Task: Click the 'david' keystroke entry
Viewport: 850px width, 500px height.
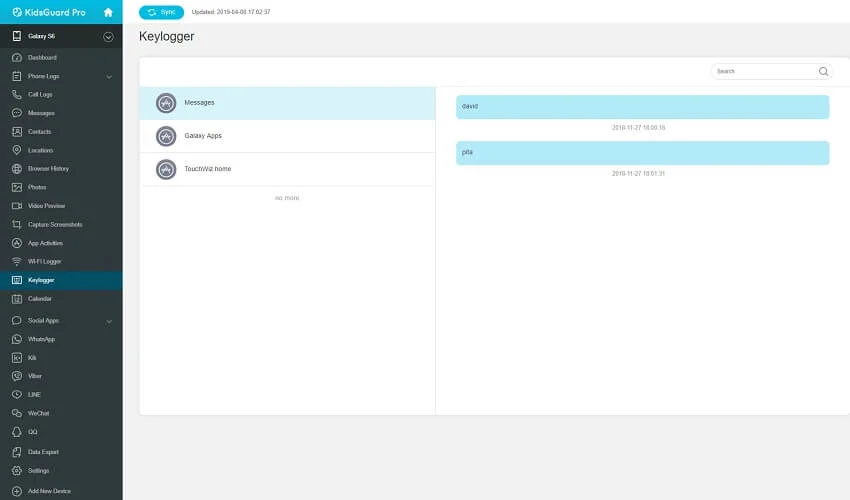Action: (642, 106)
